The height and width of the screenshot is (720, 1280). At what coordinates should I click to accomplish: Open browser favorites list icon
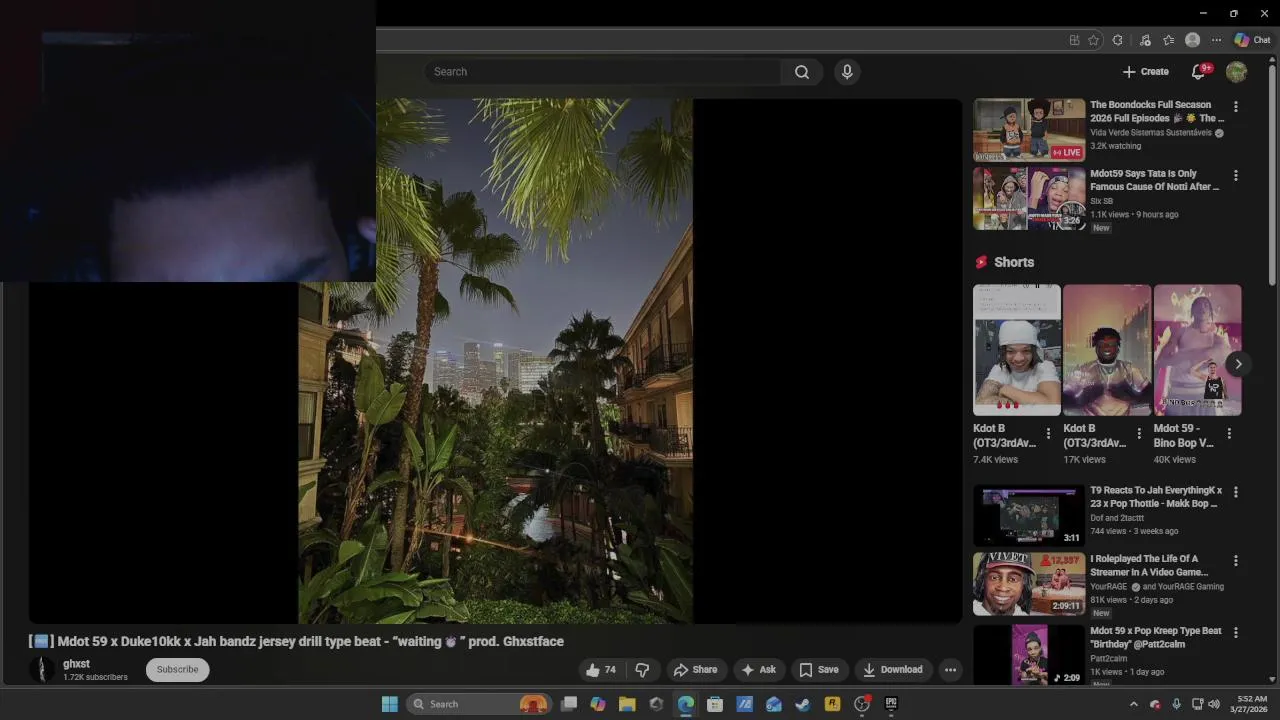pyautogui.click(x=1168, y=40)
